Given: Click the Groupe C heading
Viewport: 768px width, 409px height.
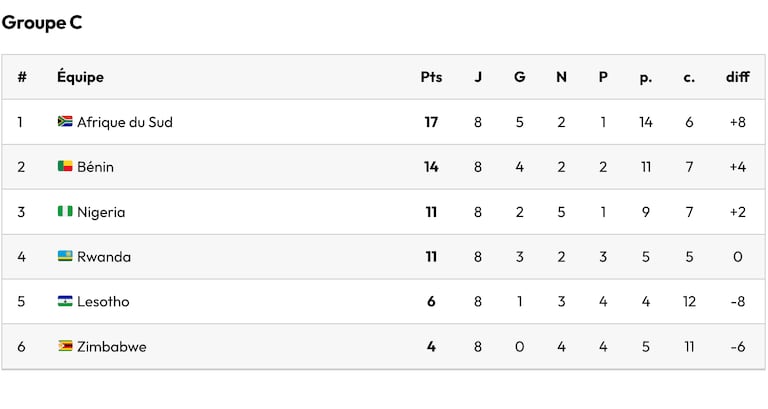Looking at the screenshot, I should coord(42,23).
